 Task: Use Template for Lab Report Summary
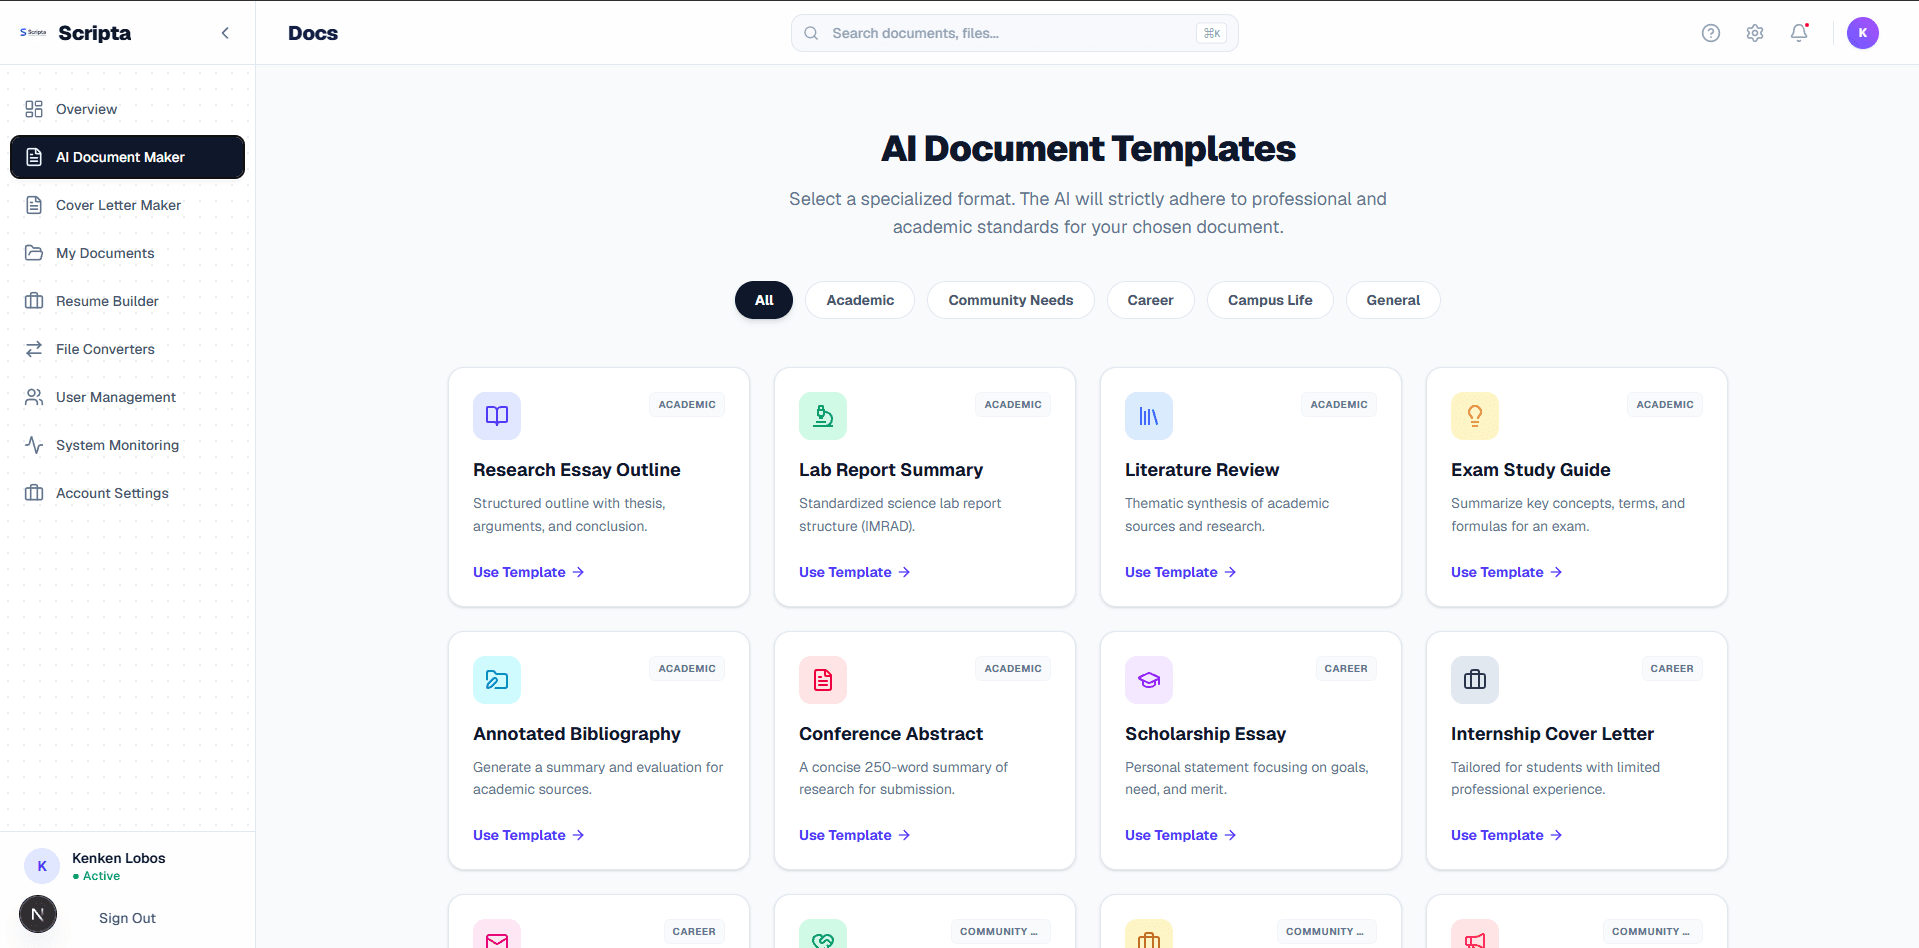click(854, 572)
